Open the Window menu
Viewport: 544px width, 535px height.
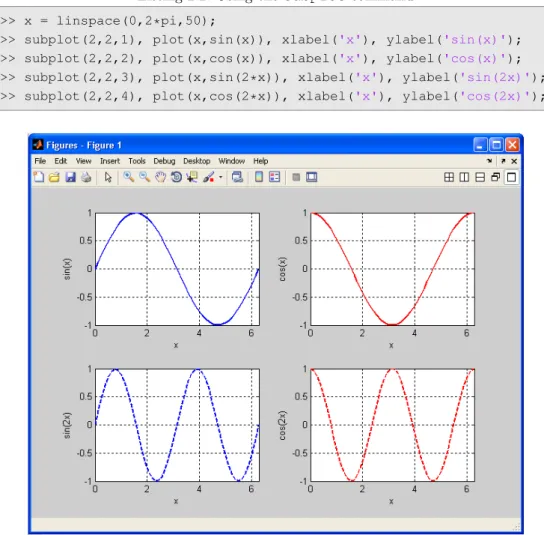(x=231, y=161)
